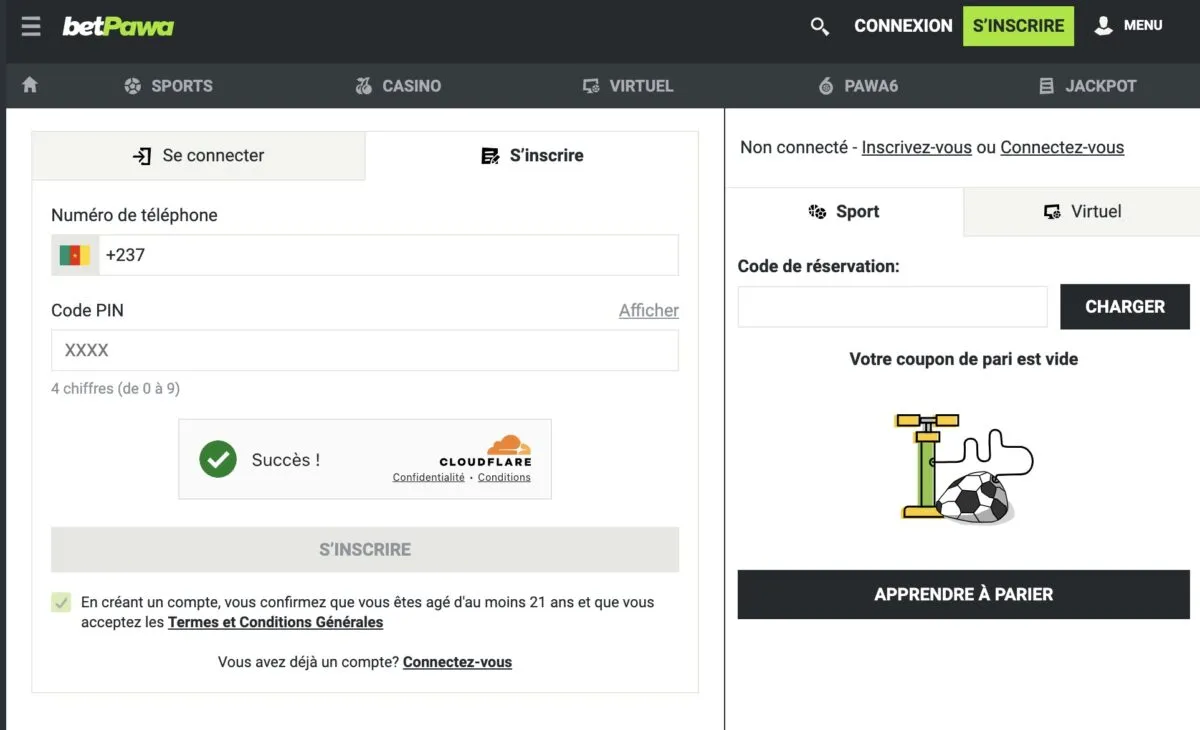This screenshot has width=1200, height=730.
Task: Toggle the age and terms checkbox
Action: point(62,602)
